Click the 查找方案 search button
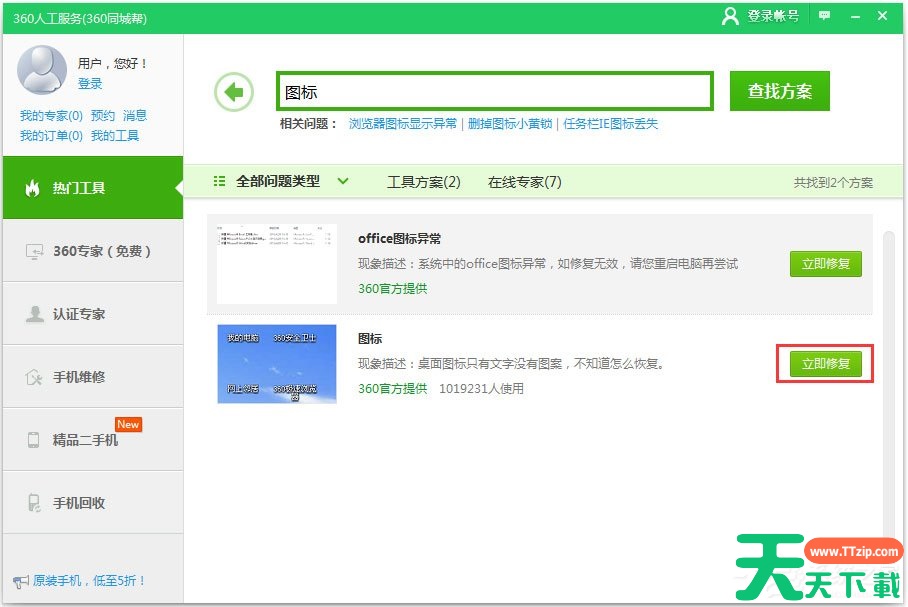This screenshot has height=607, width=908. [x=780, y=92]
